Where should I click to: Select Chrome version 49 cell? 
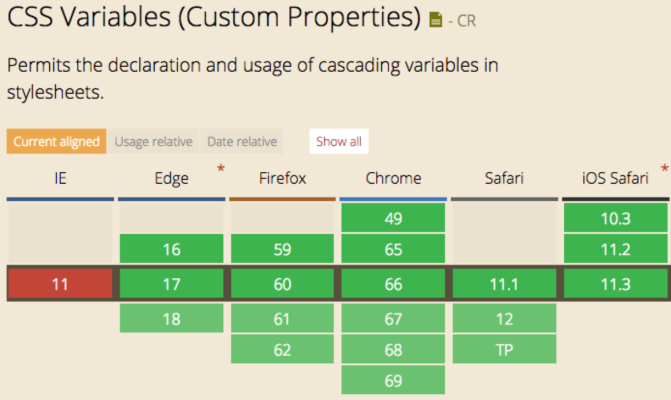(x=393, y=218)
